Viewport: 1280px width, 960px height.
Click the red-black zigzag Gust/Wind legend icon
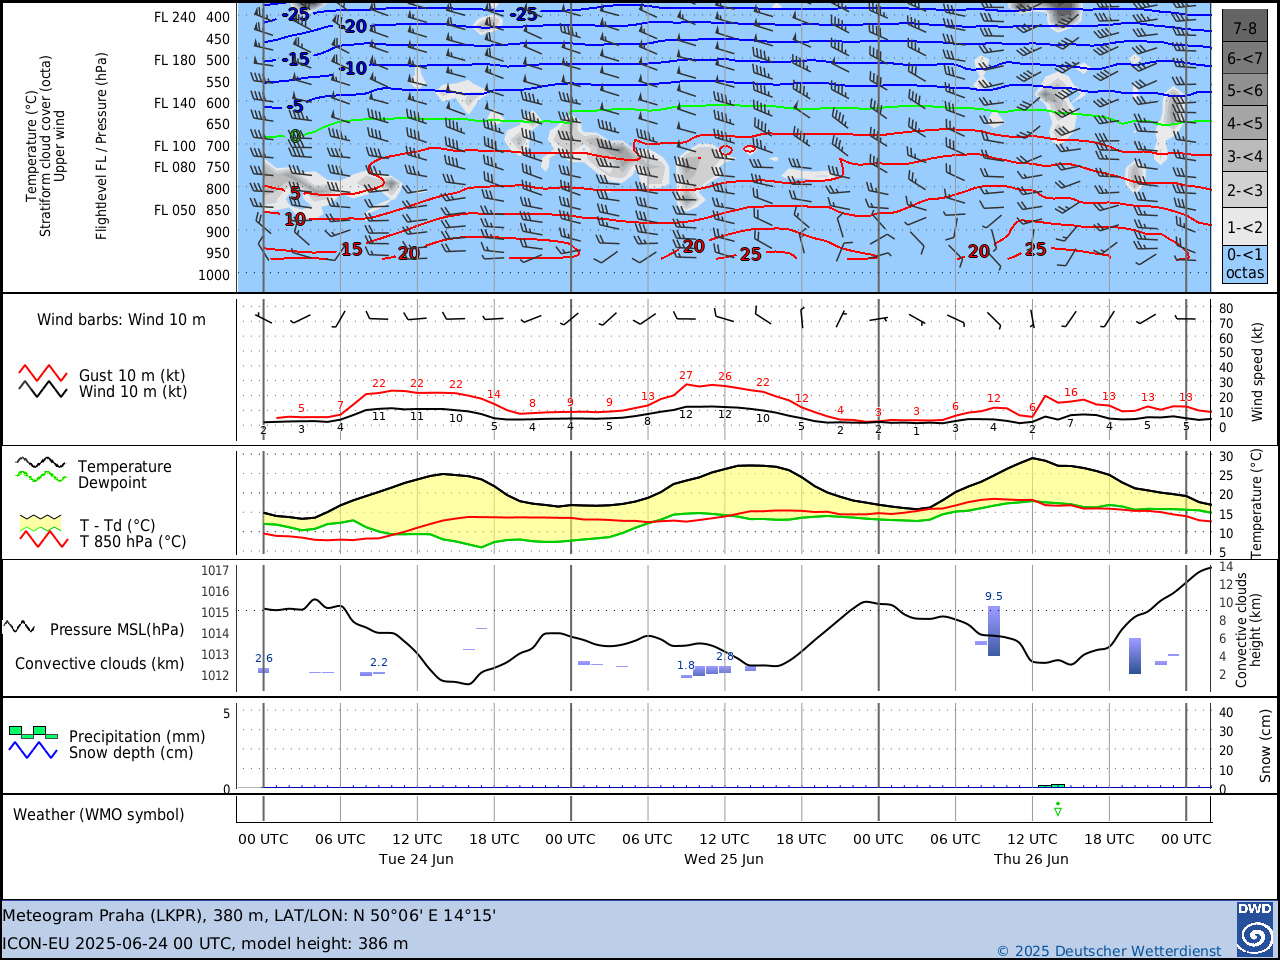click(43, 382)
